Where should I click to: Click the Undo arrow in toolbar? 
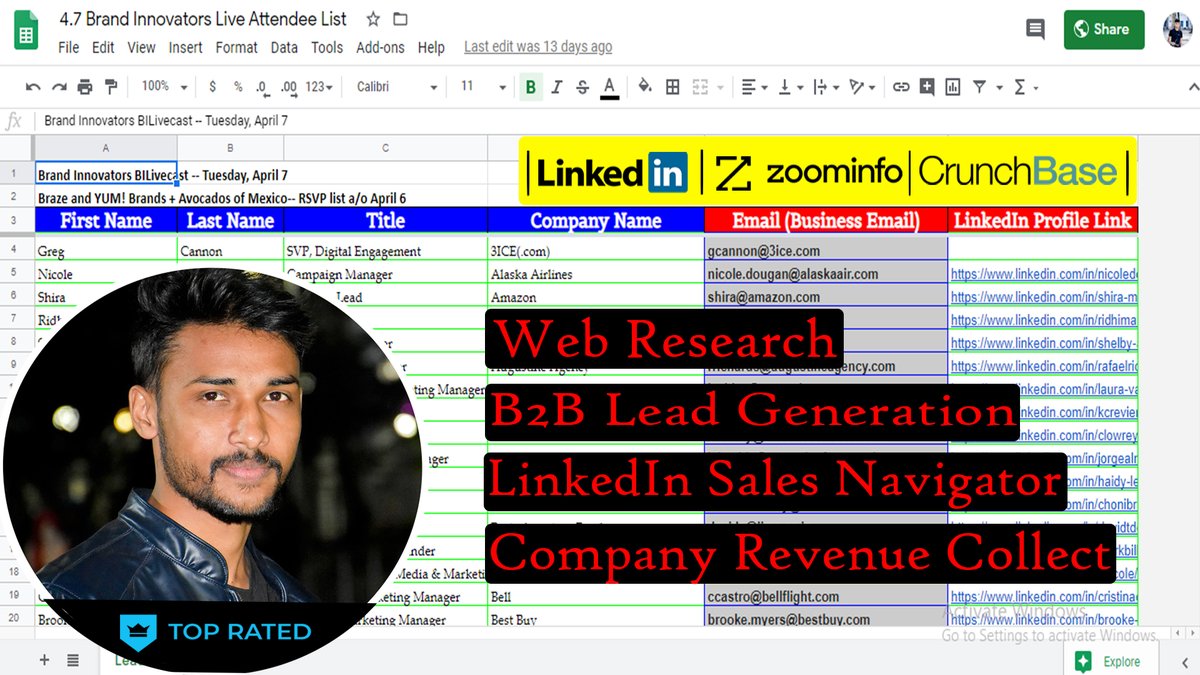(33, 87)
